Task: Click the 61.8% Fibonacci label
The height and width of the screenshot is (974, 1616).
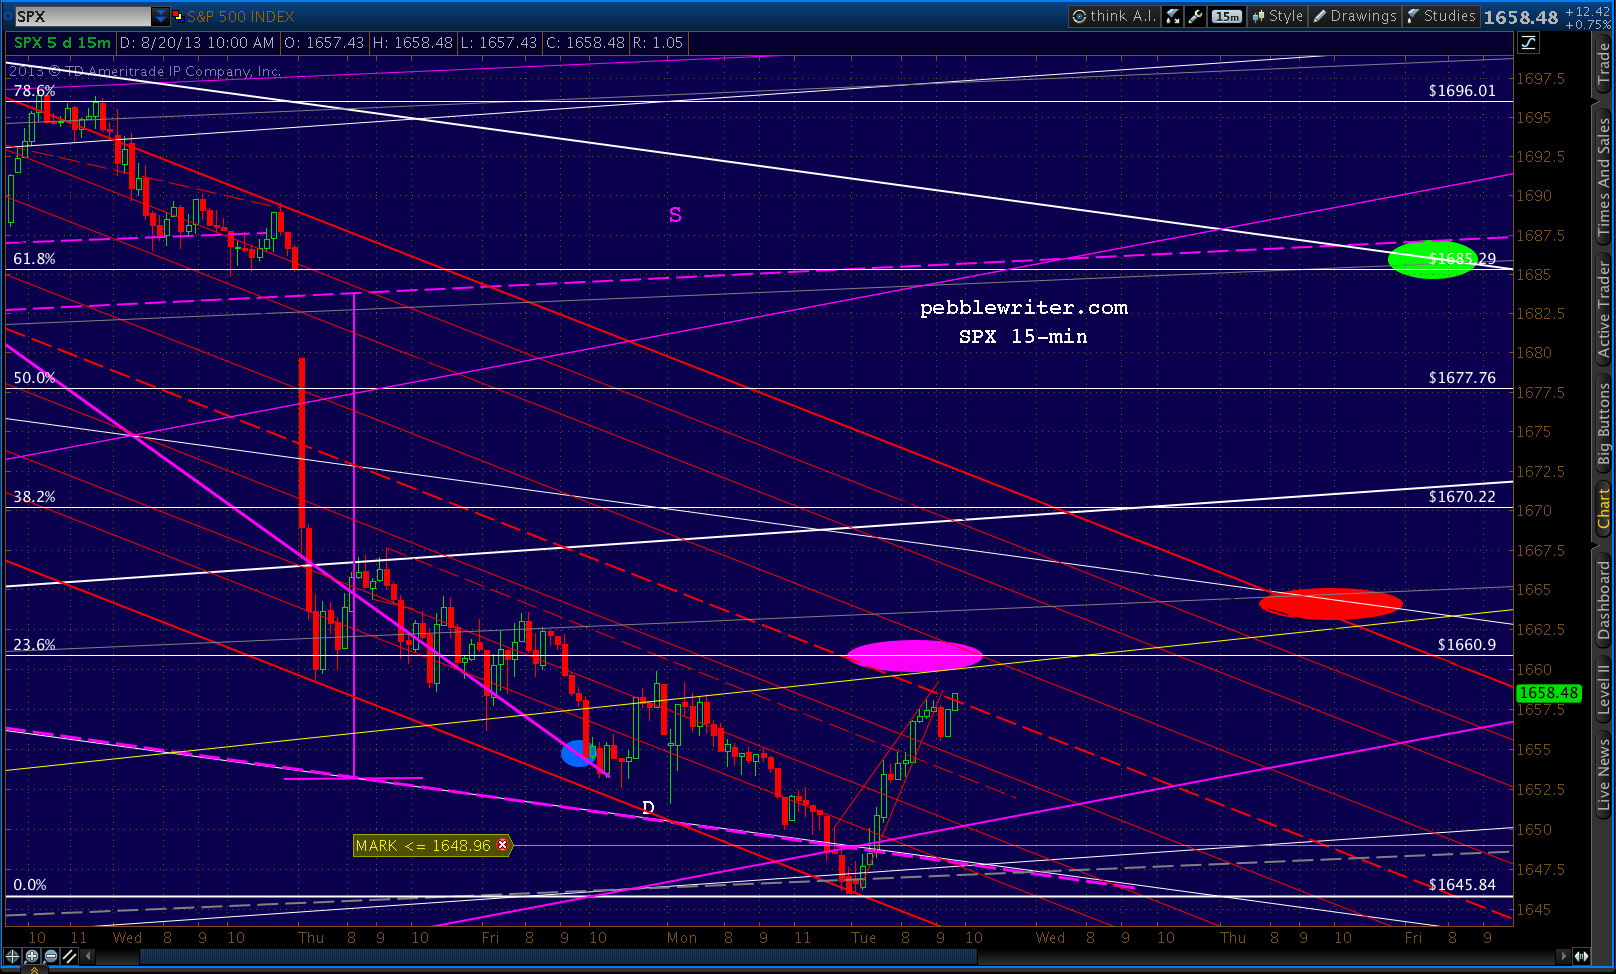Action: [34, 259]
